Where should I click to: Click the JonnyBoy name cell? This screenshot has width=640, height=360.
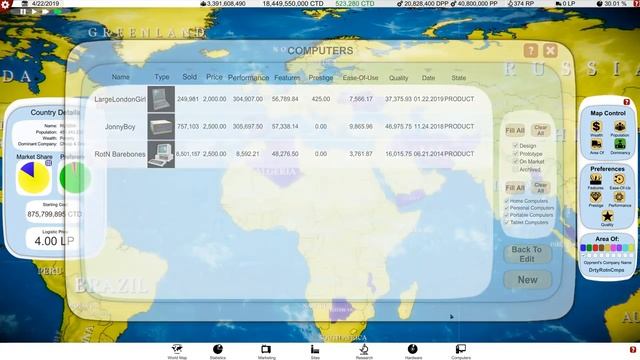pos(120,127)
